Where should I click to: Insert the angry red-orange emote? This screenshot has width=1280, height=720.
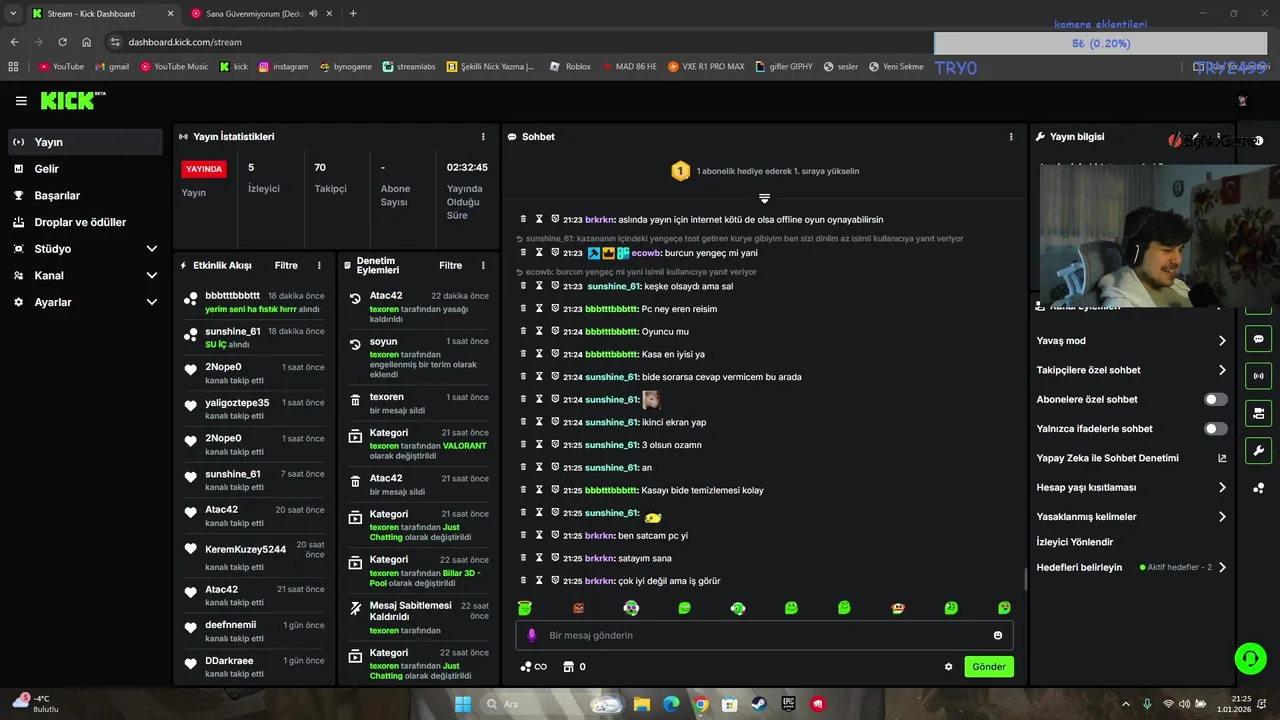click(578, 608)
